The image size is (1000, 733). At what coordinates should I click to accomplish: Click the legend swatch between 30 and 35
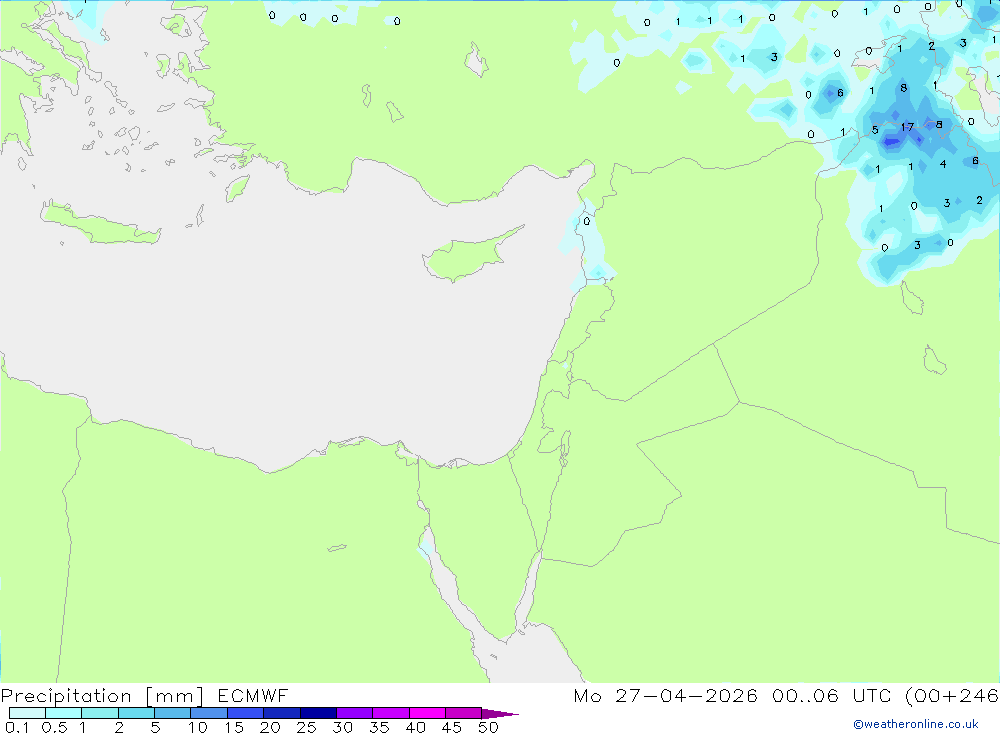pyautogui.click(x=354, y=713)
